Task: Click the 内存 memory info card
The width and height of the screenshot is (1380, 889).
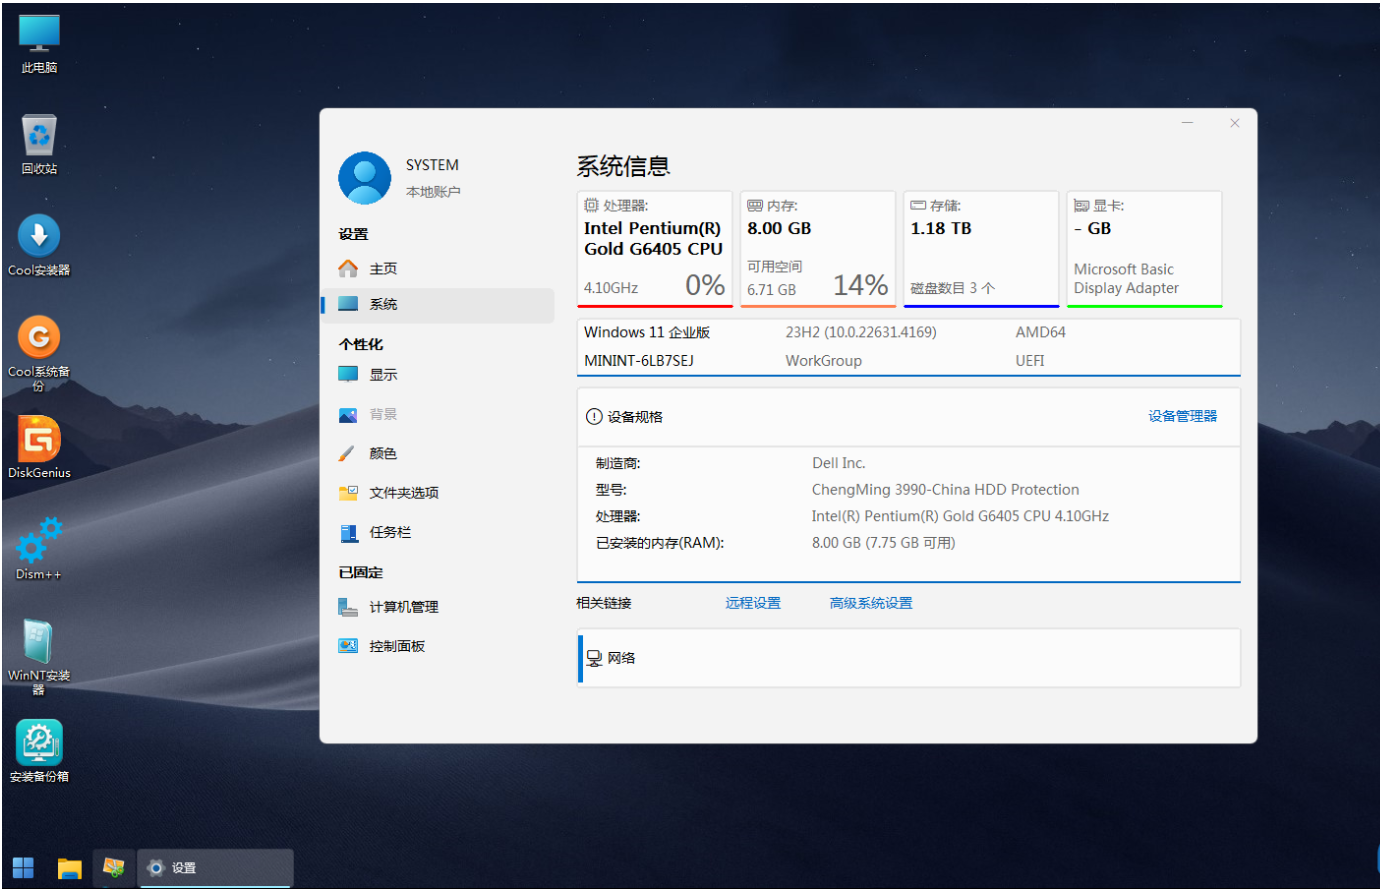Action: [x=818, y=249]
